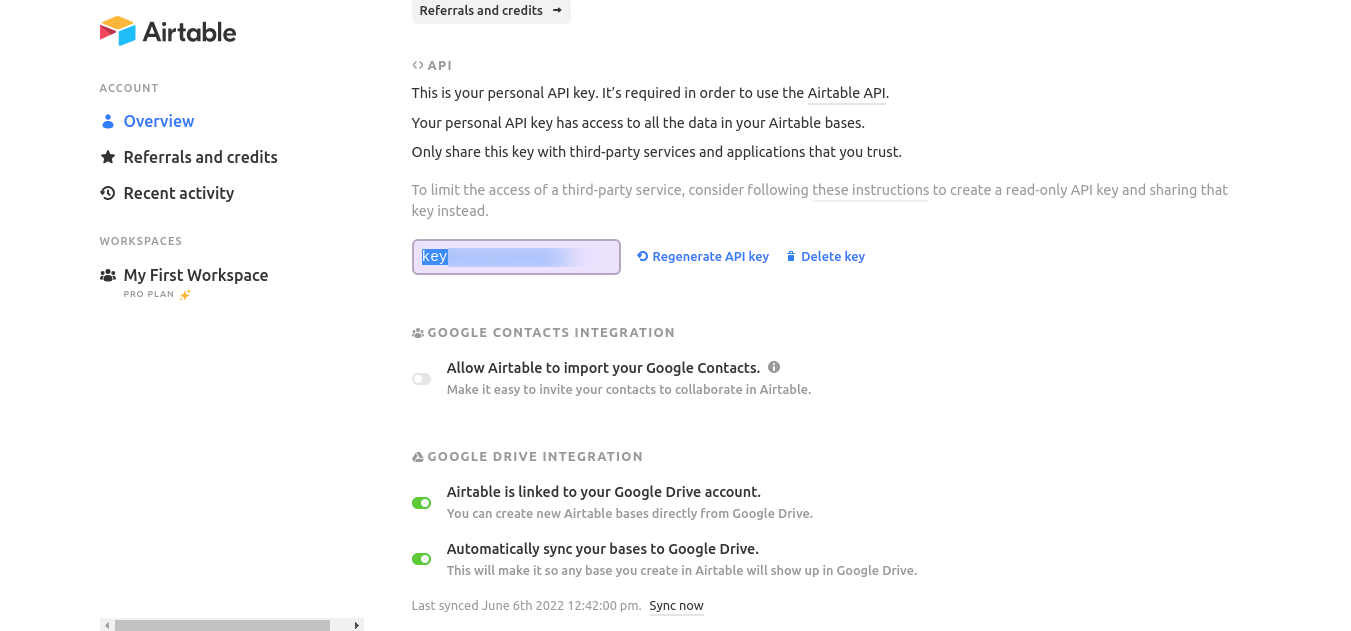This screenshot has height=631, width=1351.
Task: Click the Recent activity clock icon
Action: (x=107, y=192)
